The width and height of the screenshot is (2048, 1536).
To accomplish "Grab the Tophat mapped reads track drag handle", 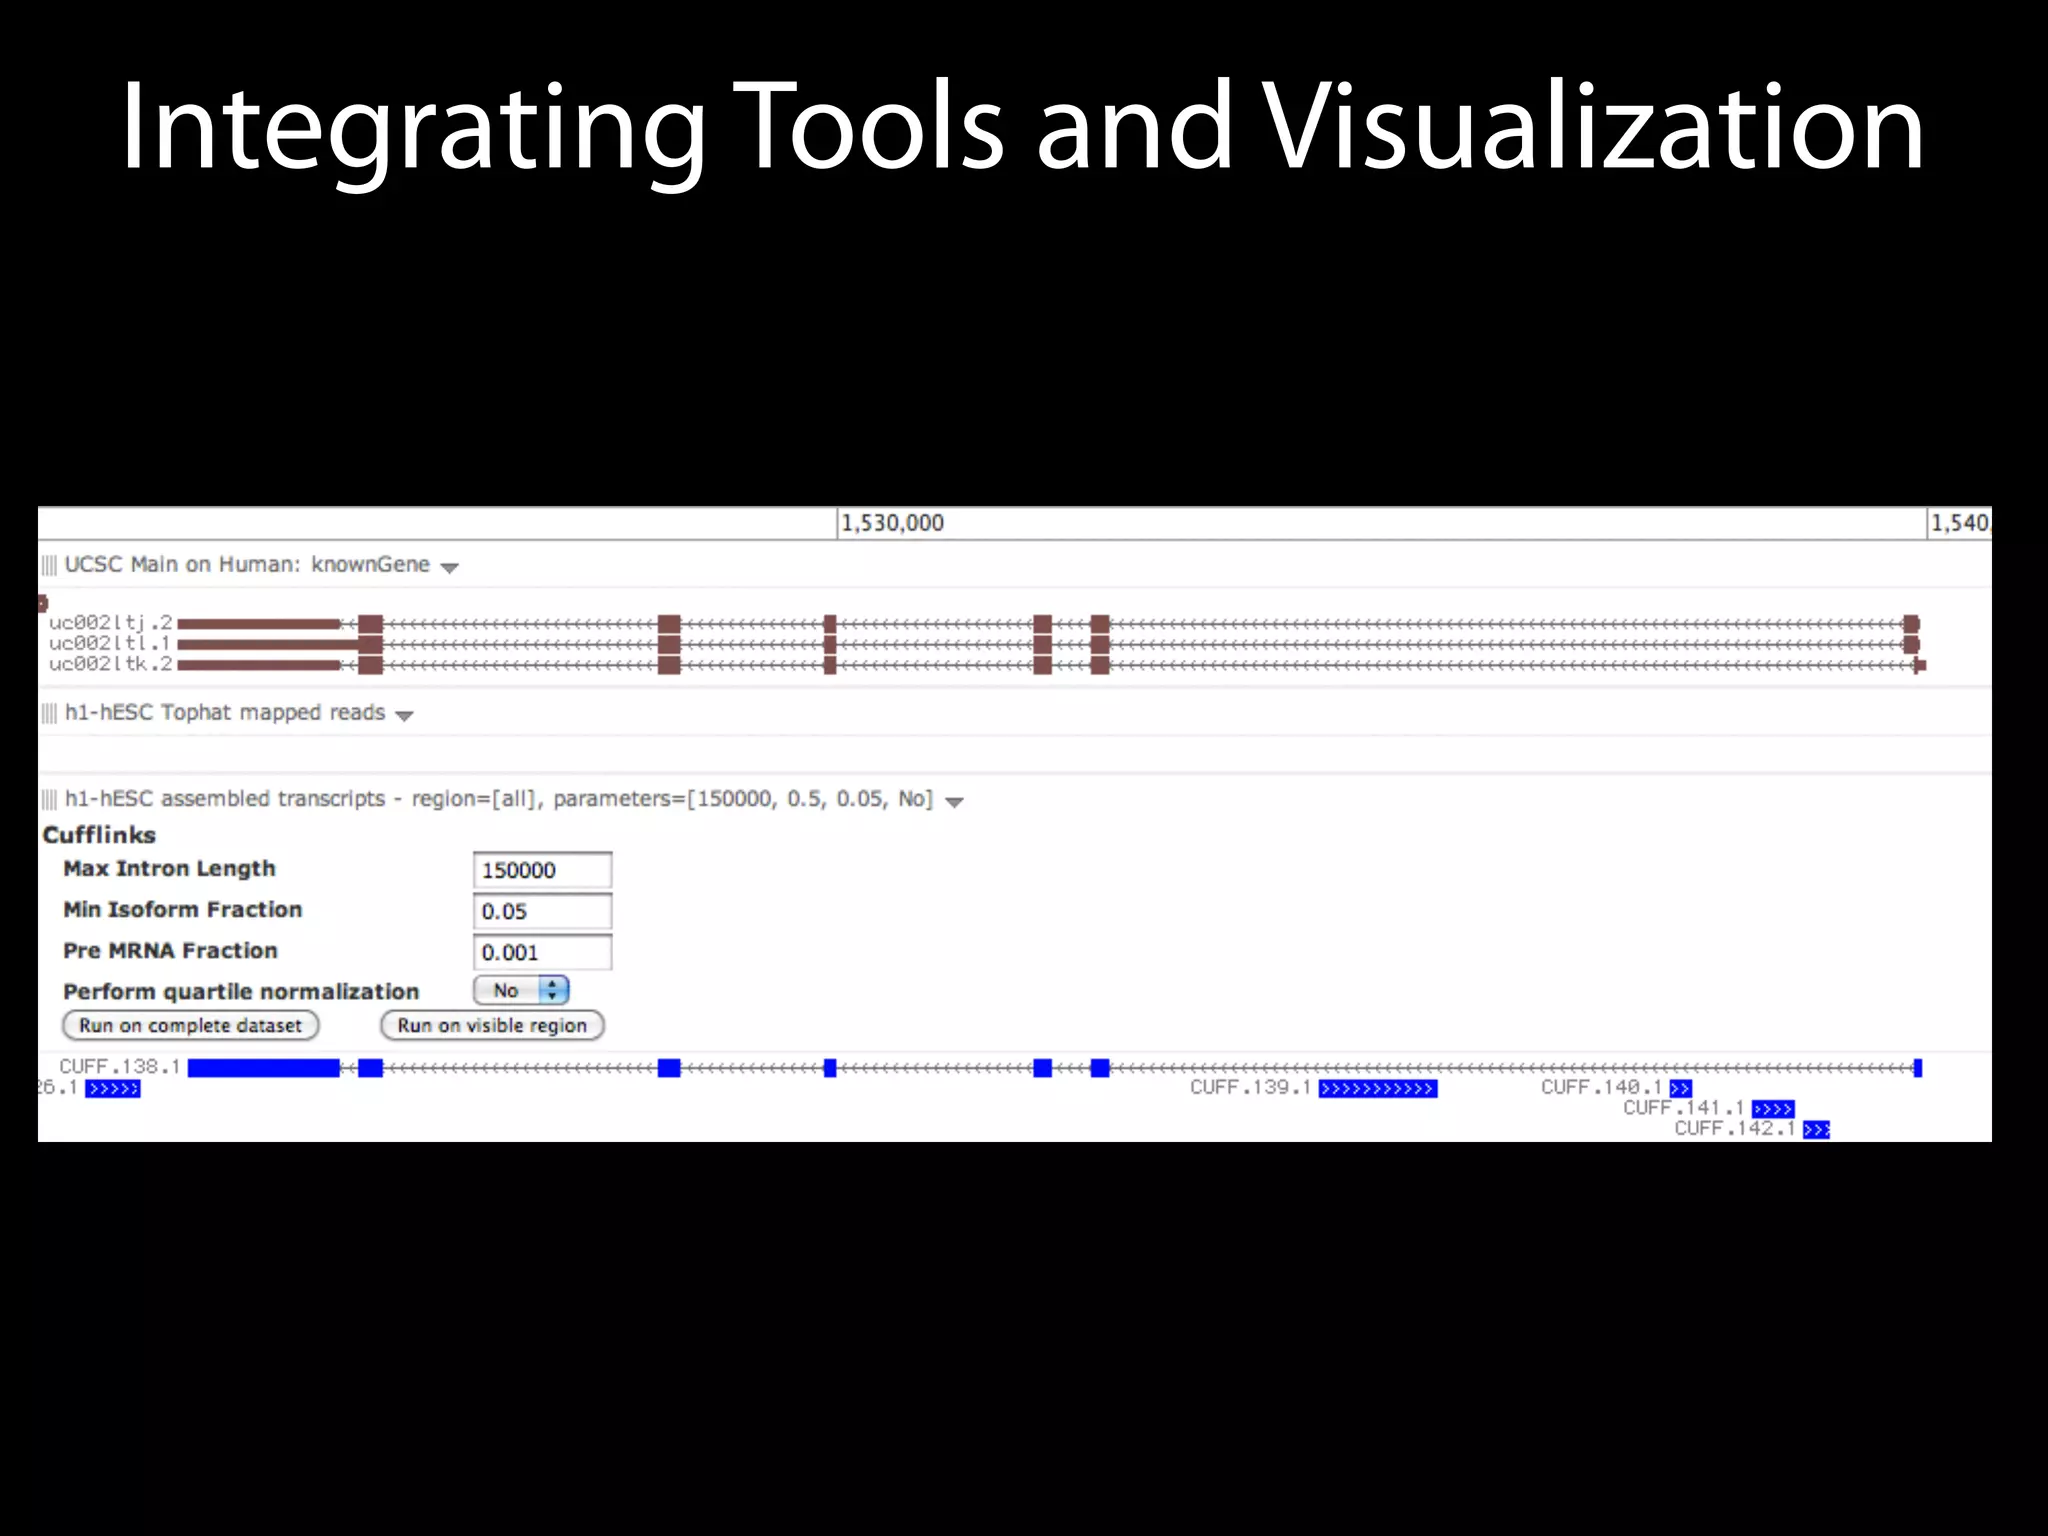I will [49, 714].
